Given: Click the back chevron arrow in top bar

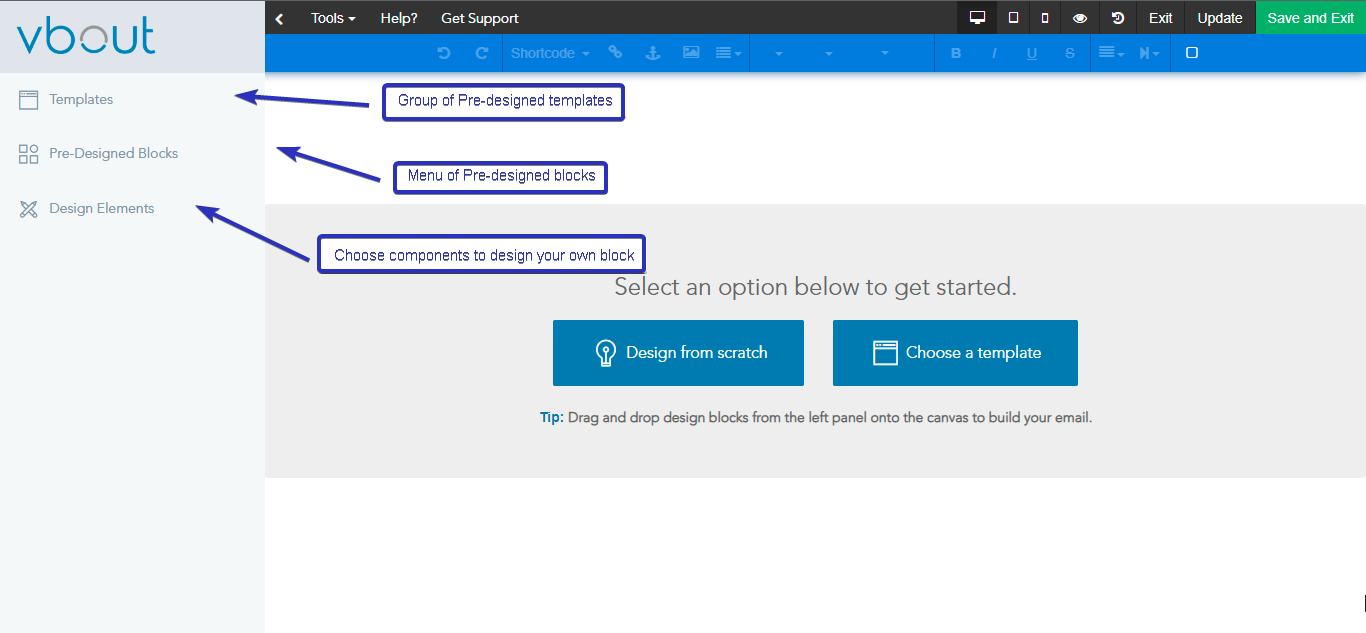Looking at the screenshot, I should [280, 18].
